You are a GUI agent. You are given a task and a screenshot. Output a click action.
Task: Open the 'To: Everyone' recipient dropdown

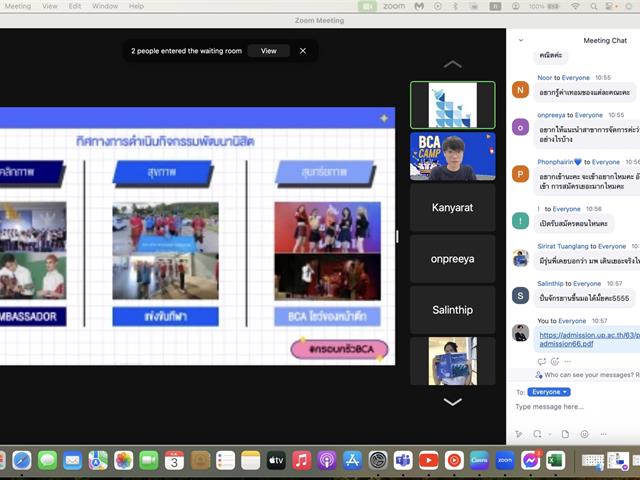pyautogui.click(x=549, y=392)
